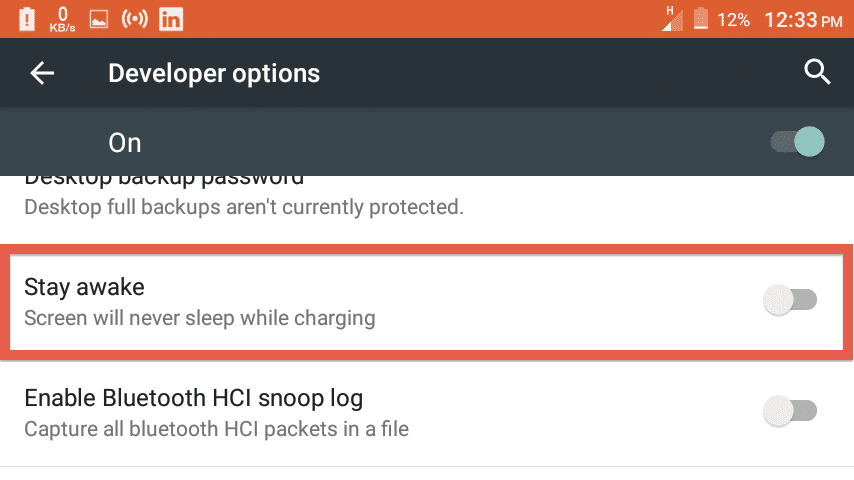Open the LinkedIn notification icon

coord(171,20)
